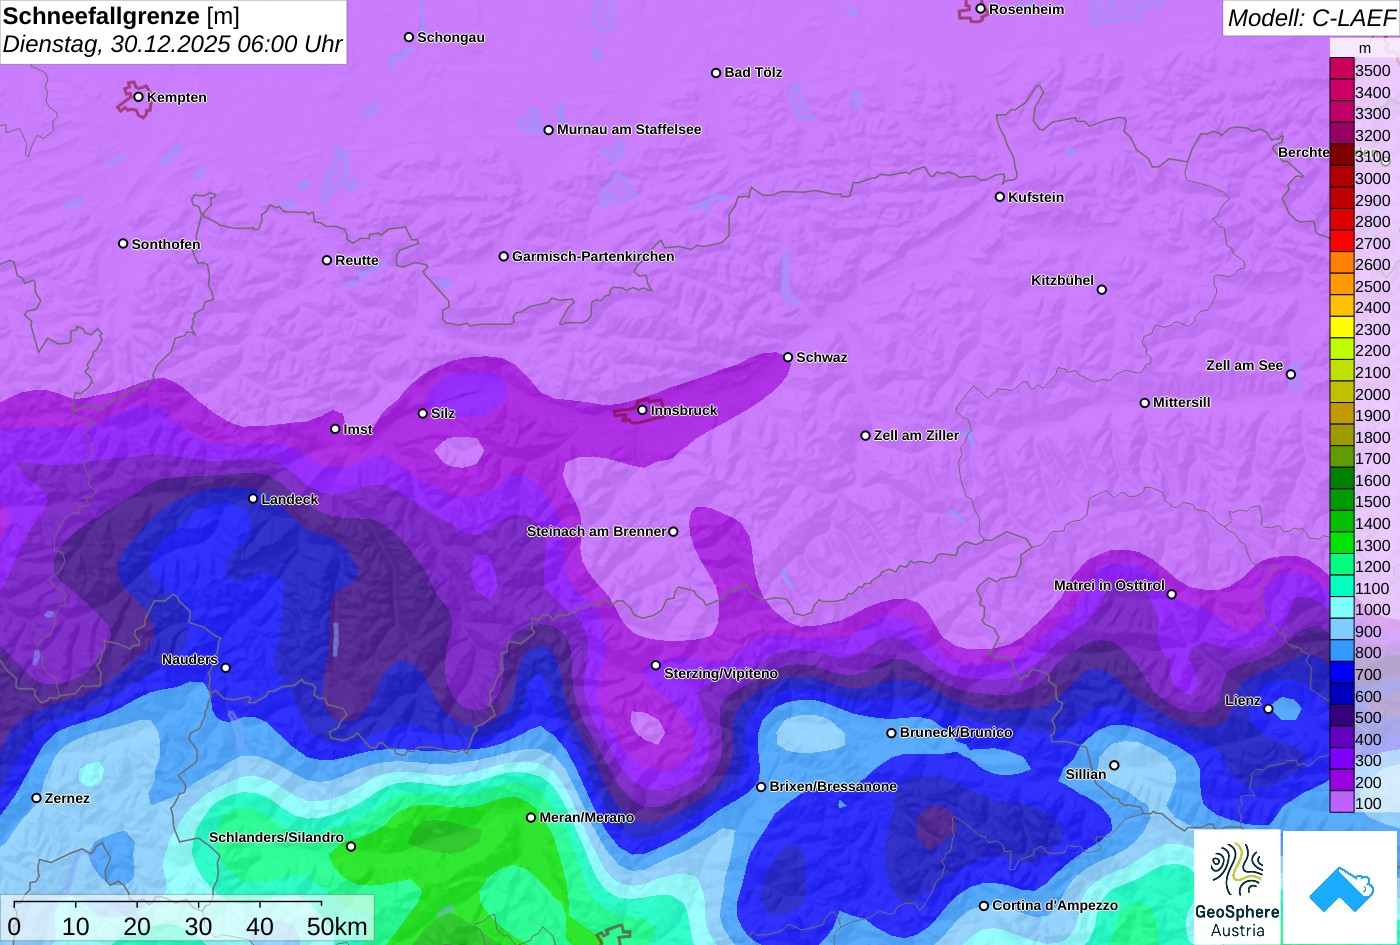
Task: Click the Schneefallgrenze [m] title
Action: (121, 16)
